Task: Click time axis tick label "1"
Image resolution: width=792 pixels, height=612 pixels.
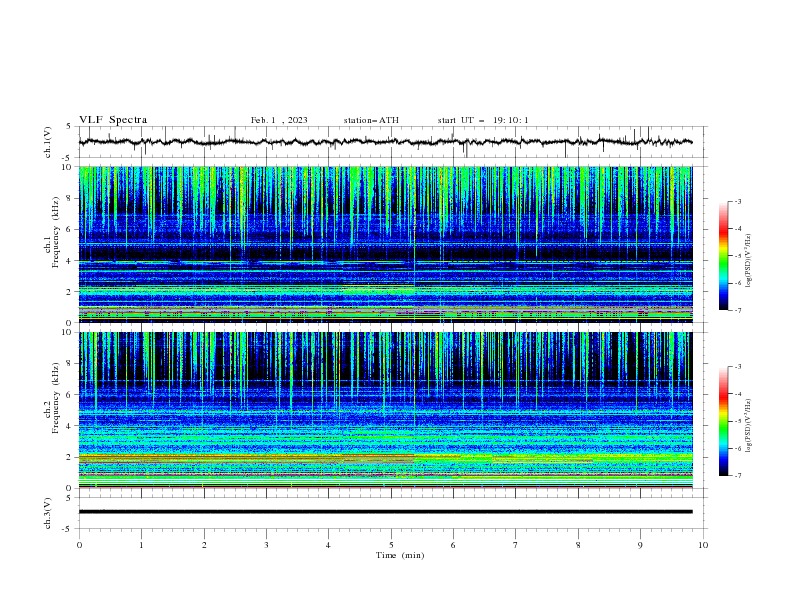Action: [x=141, y=545]
